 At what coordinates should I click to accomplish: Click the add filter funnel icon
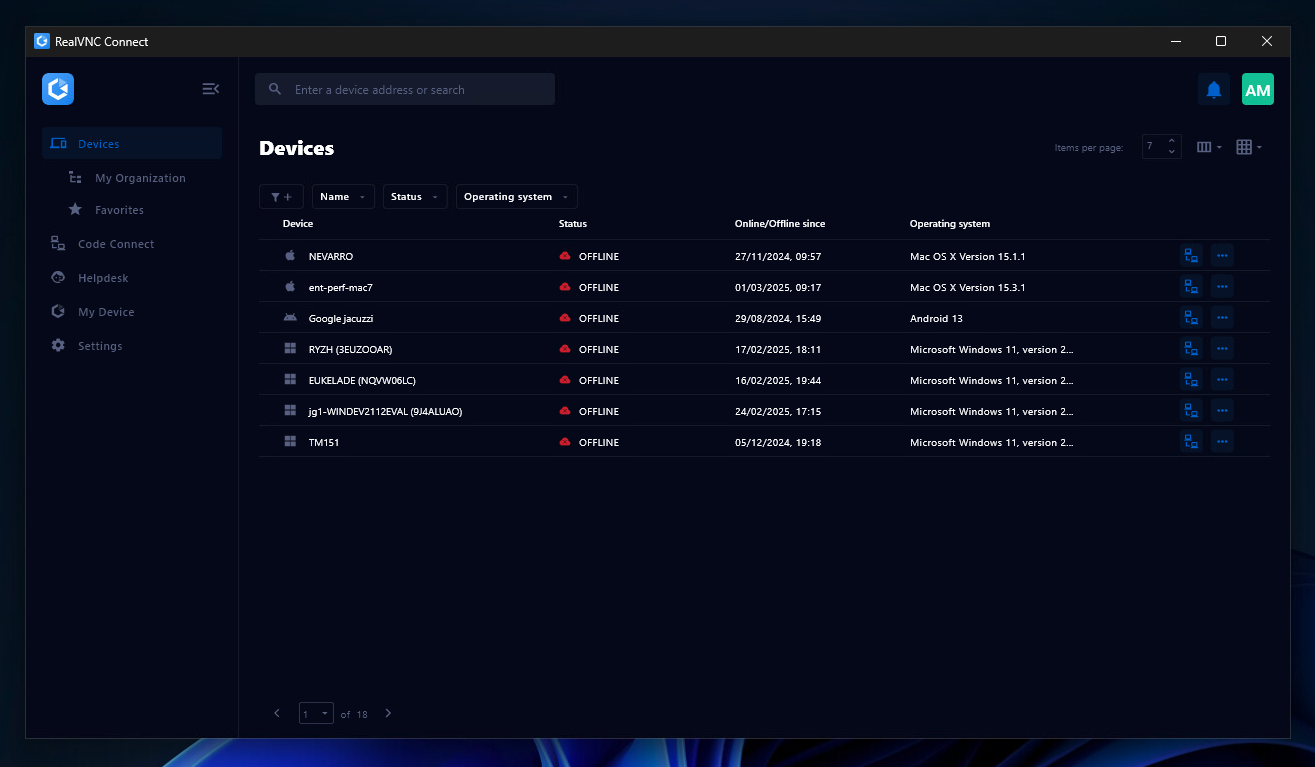[x=281, y=197]
